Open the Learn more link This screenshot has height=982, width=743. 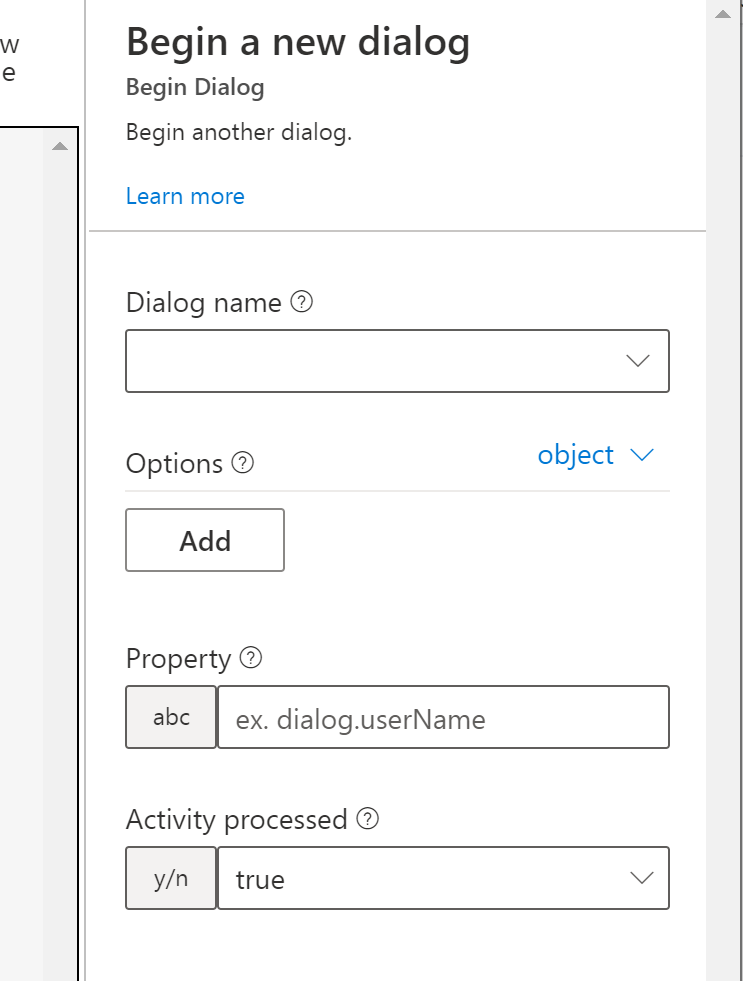click(x=185, y=196)
